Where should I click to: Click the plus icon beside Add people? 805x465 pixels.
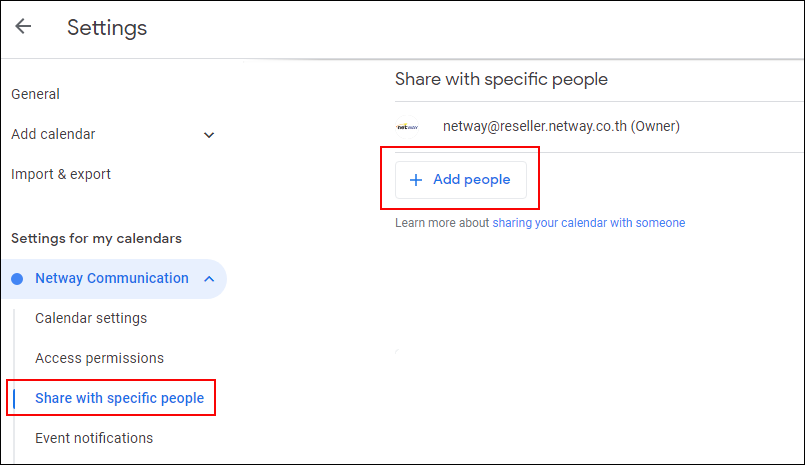(416, 180)
